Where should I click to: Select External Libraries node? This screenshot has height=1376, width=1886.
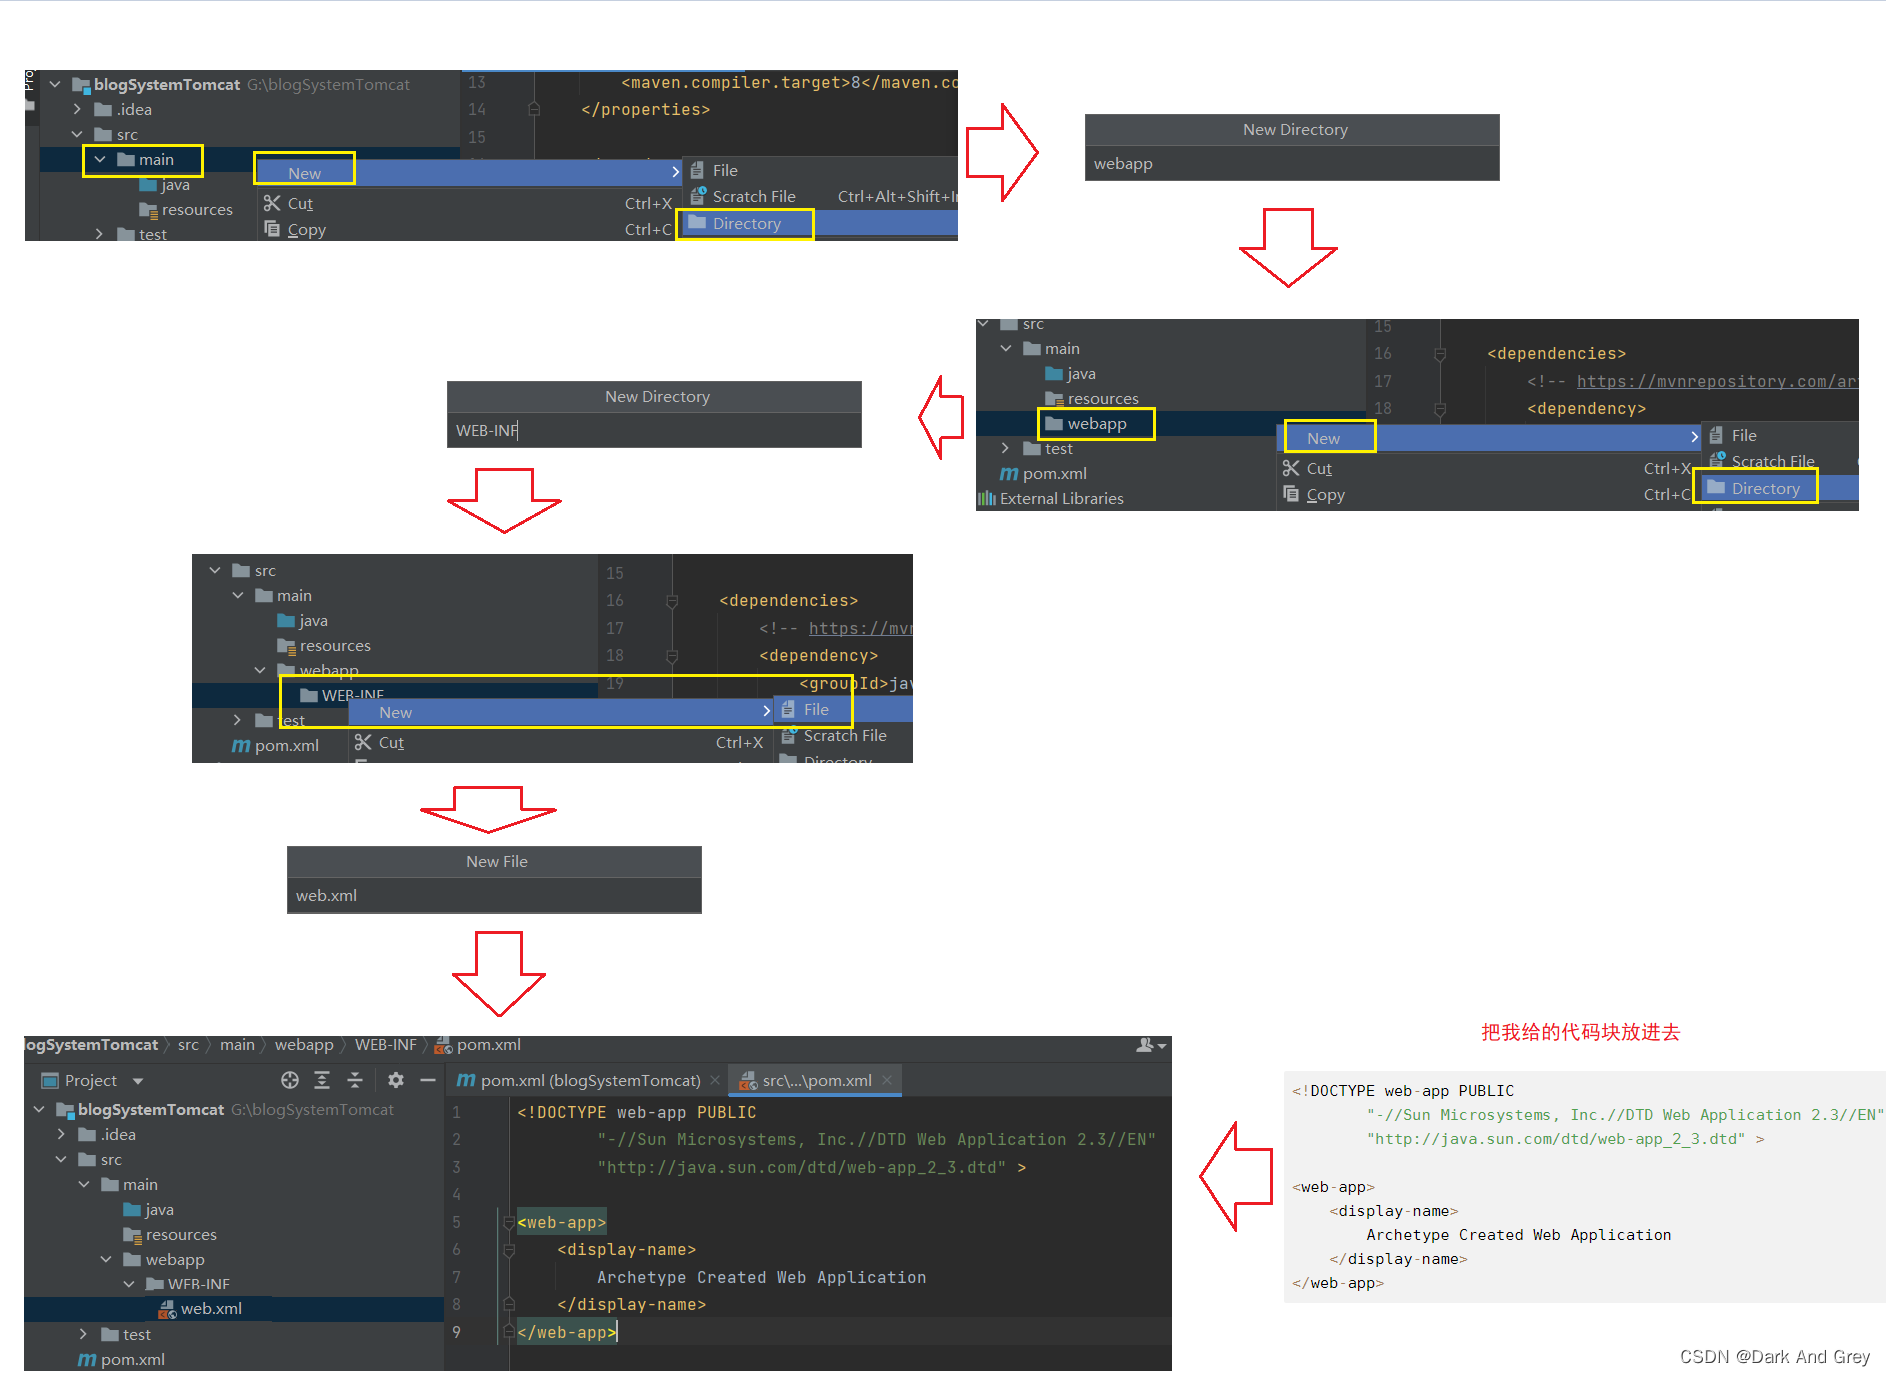(x=1062, y=499)
